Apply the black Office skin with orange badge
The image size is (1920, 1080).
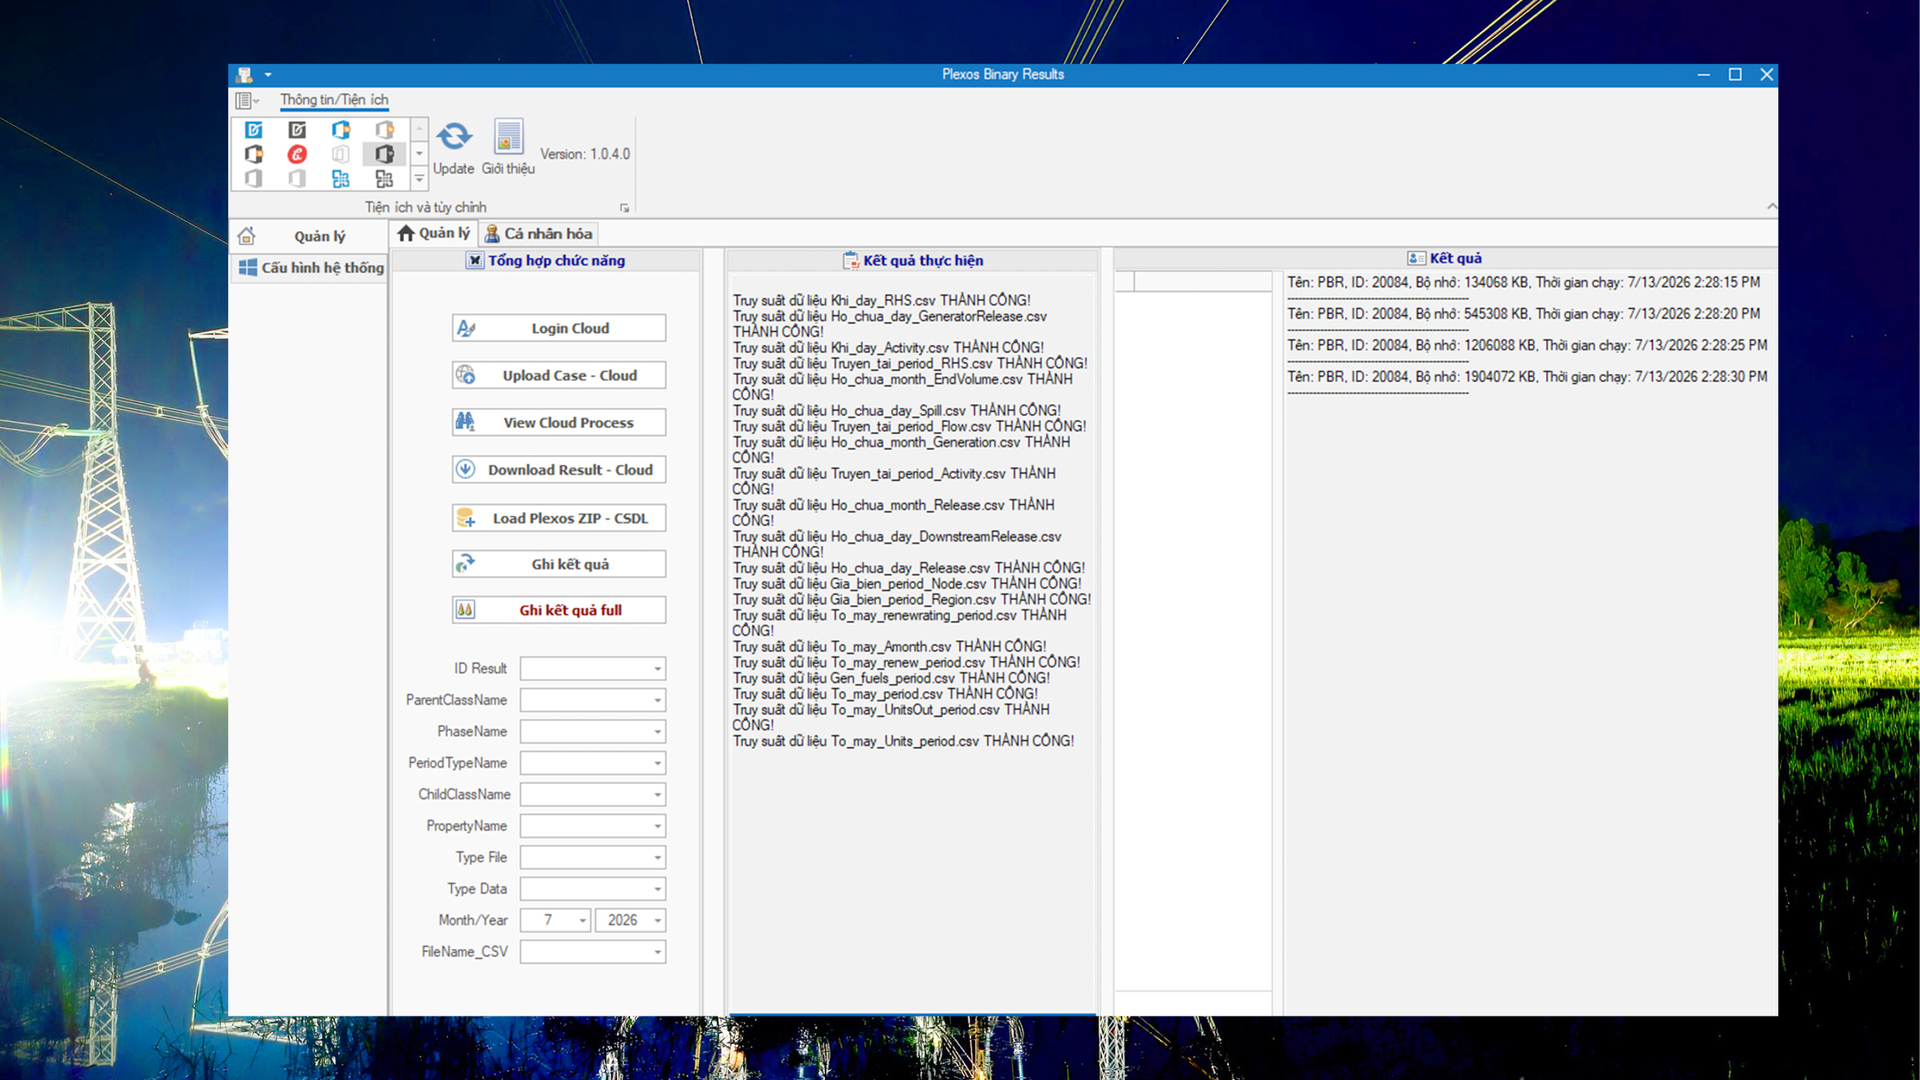(254, 154)
